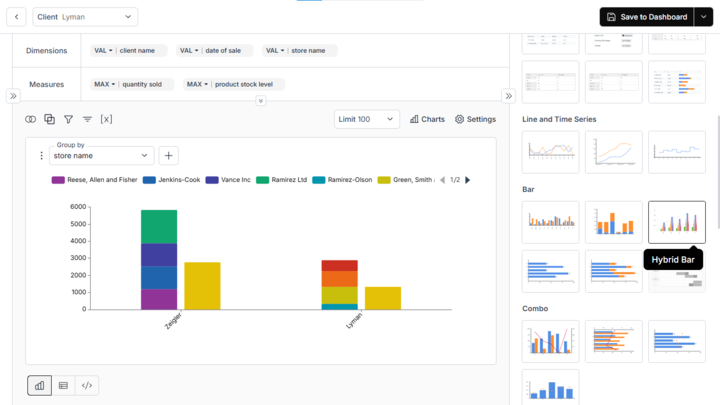
Task: Go back using the left chevron button
Action: [x=16, y=17]
